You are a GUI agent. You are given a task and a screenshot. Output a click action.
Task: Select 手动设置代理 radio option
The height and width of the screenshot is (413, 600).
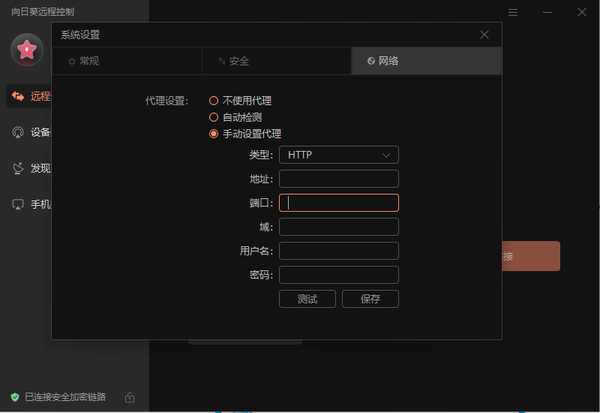[214, 134]
